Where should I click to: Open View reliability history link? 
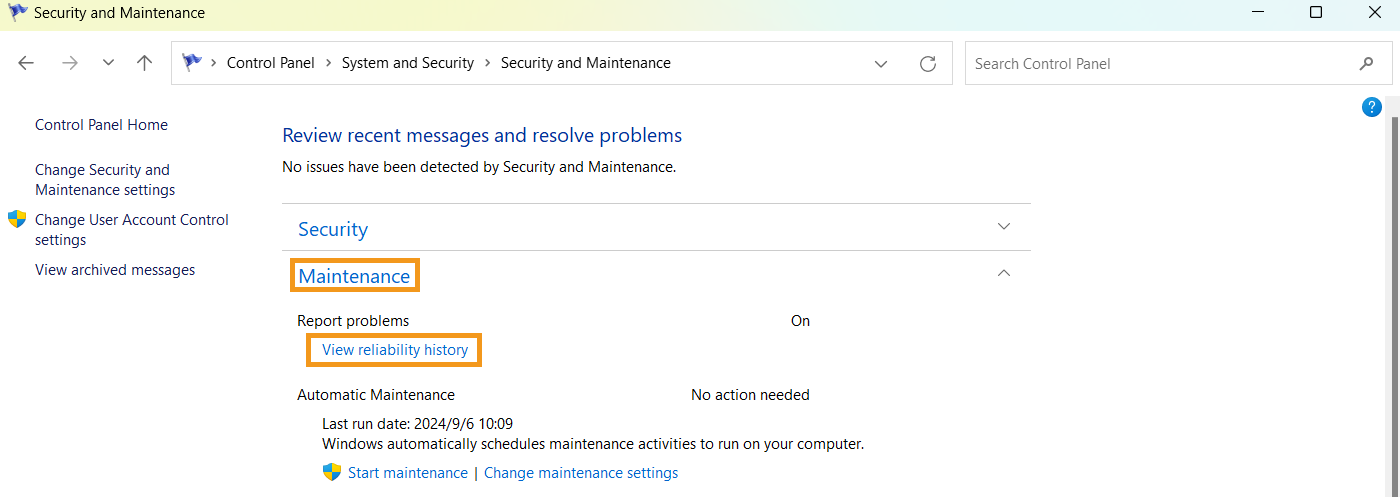pos(395,350)
